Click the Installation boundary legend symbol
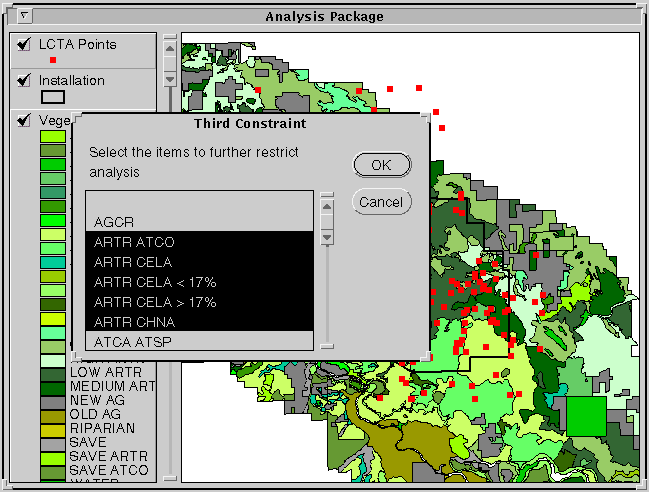This screenshot has height=492, width=649. pyautogui.click(x=53, y=97)
